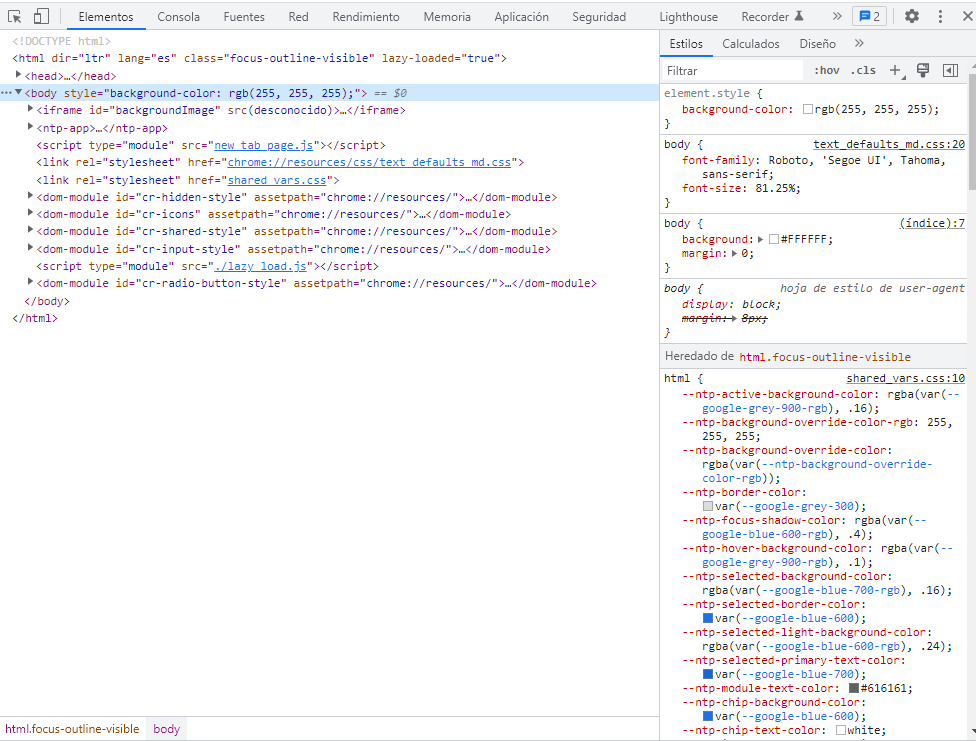Viewport: 976px width, 741px height.
Task: Switch to the Consola tab
Action: coord(178,17)
